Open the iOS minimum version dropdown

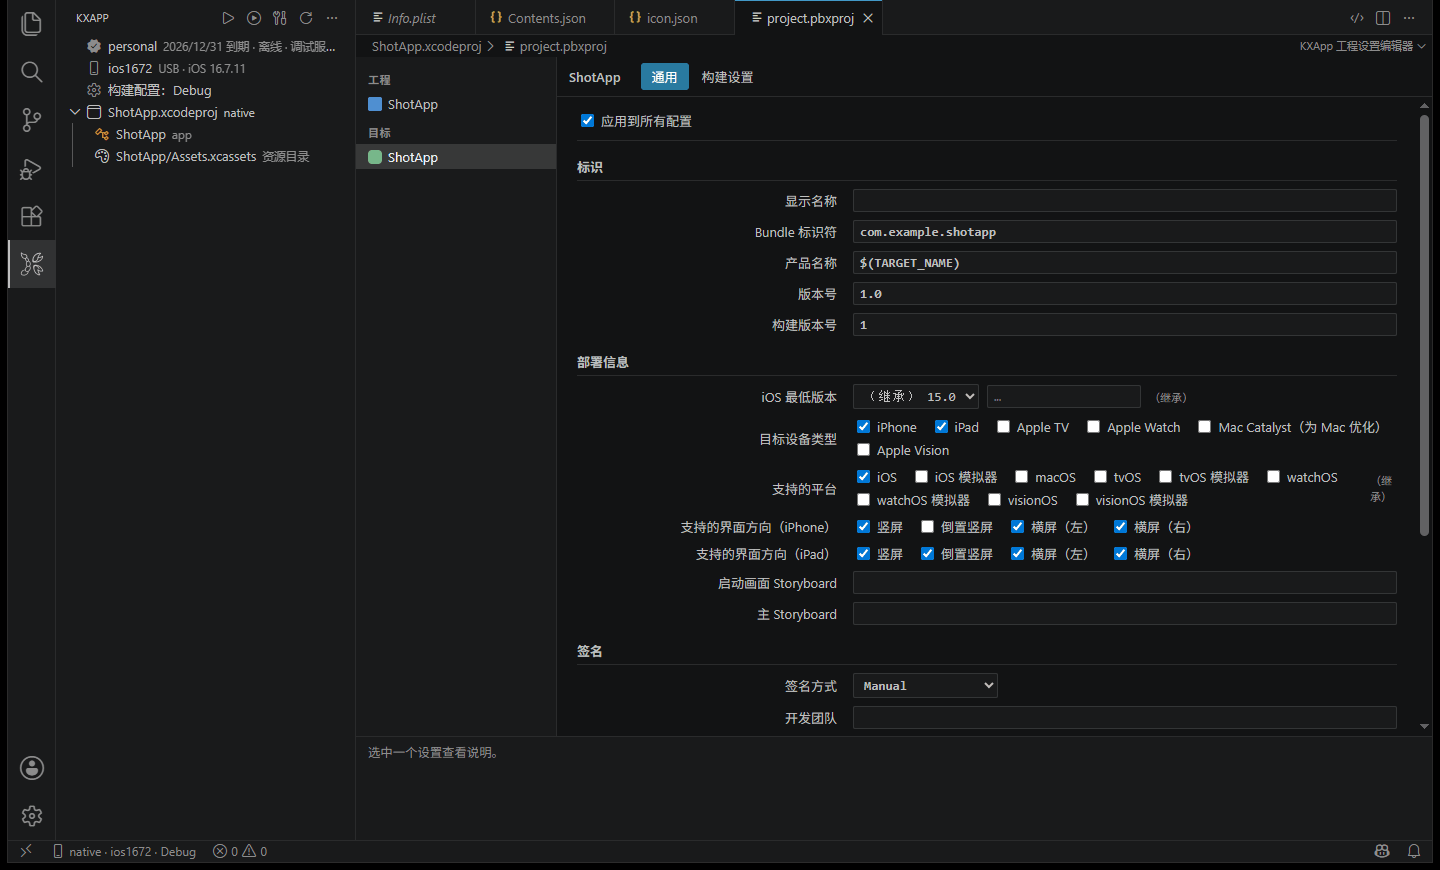[915, 397]
